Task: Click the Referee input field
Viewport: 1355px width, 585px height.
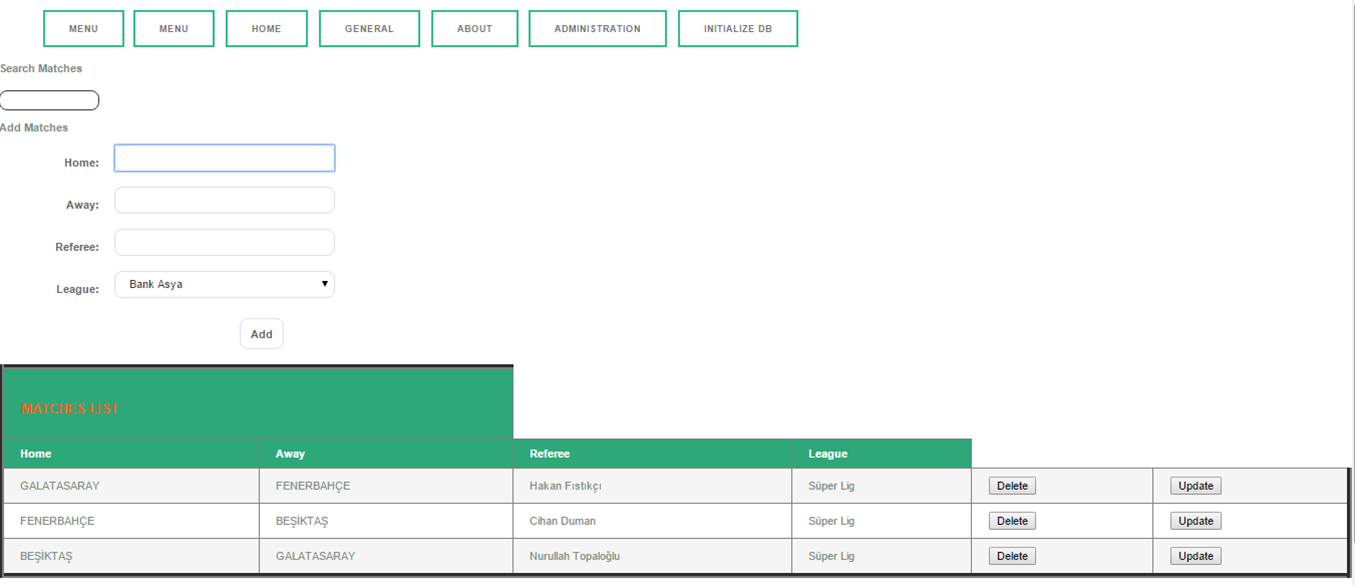Action: [224, 242]
